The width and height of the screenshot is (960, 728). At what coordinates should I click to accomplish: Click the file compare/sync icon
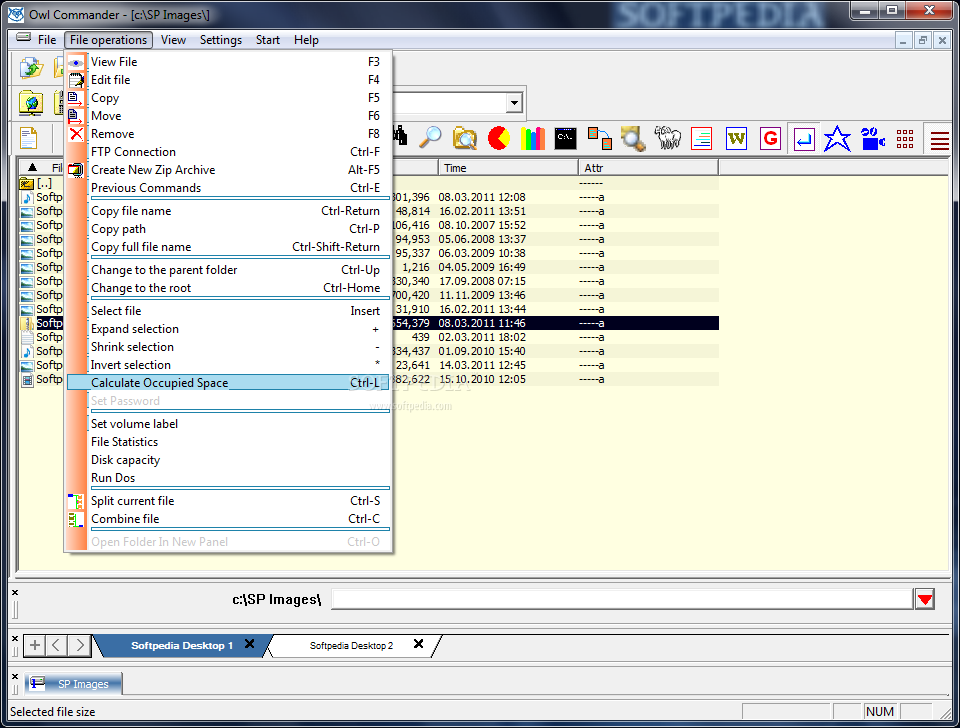click(x=599, y=138)
